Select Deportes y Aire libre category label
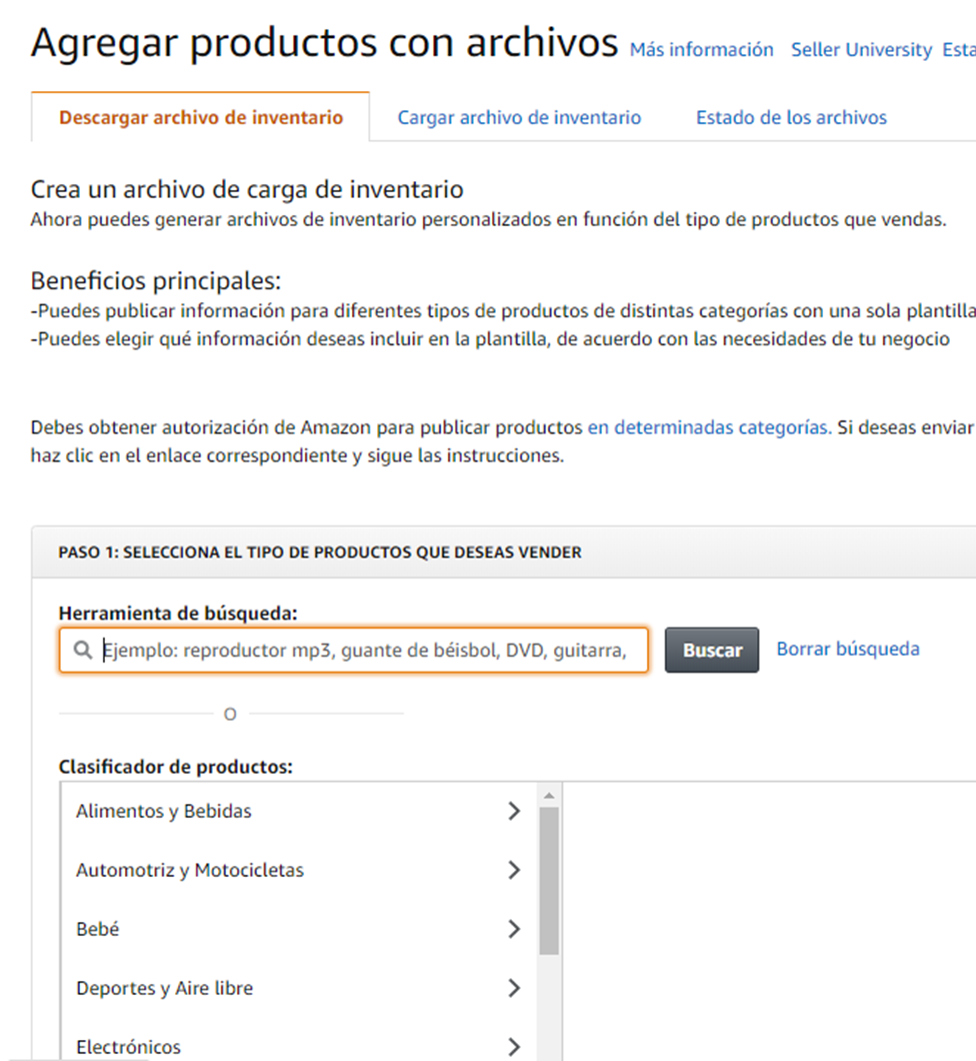 [165, 988]
